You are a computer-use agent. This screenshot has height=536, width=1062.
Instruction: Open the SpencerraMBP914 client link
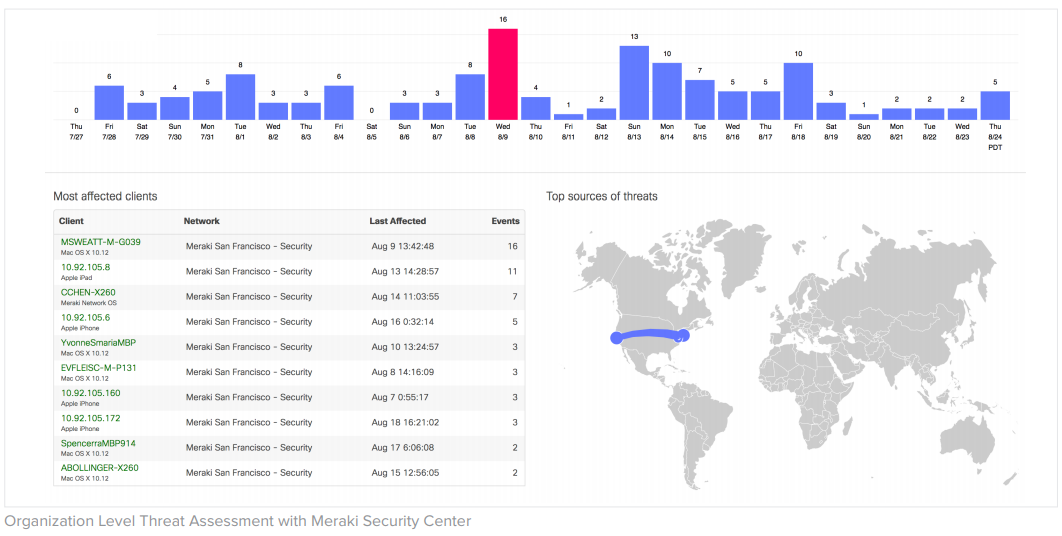[98, 443]
